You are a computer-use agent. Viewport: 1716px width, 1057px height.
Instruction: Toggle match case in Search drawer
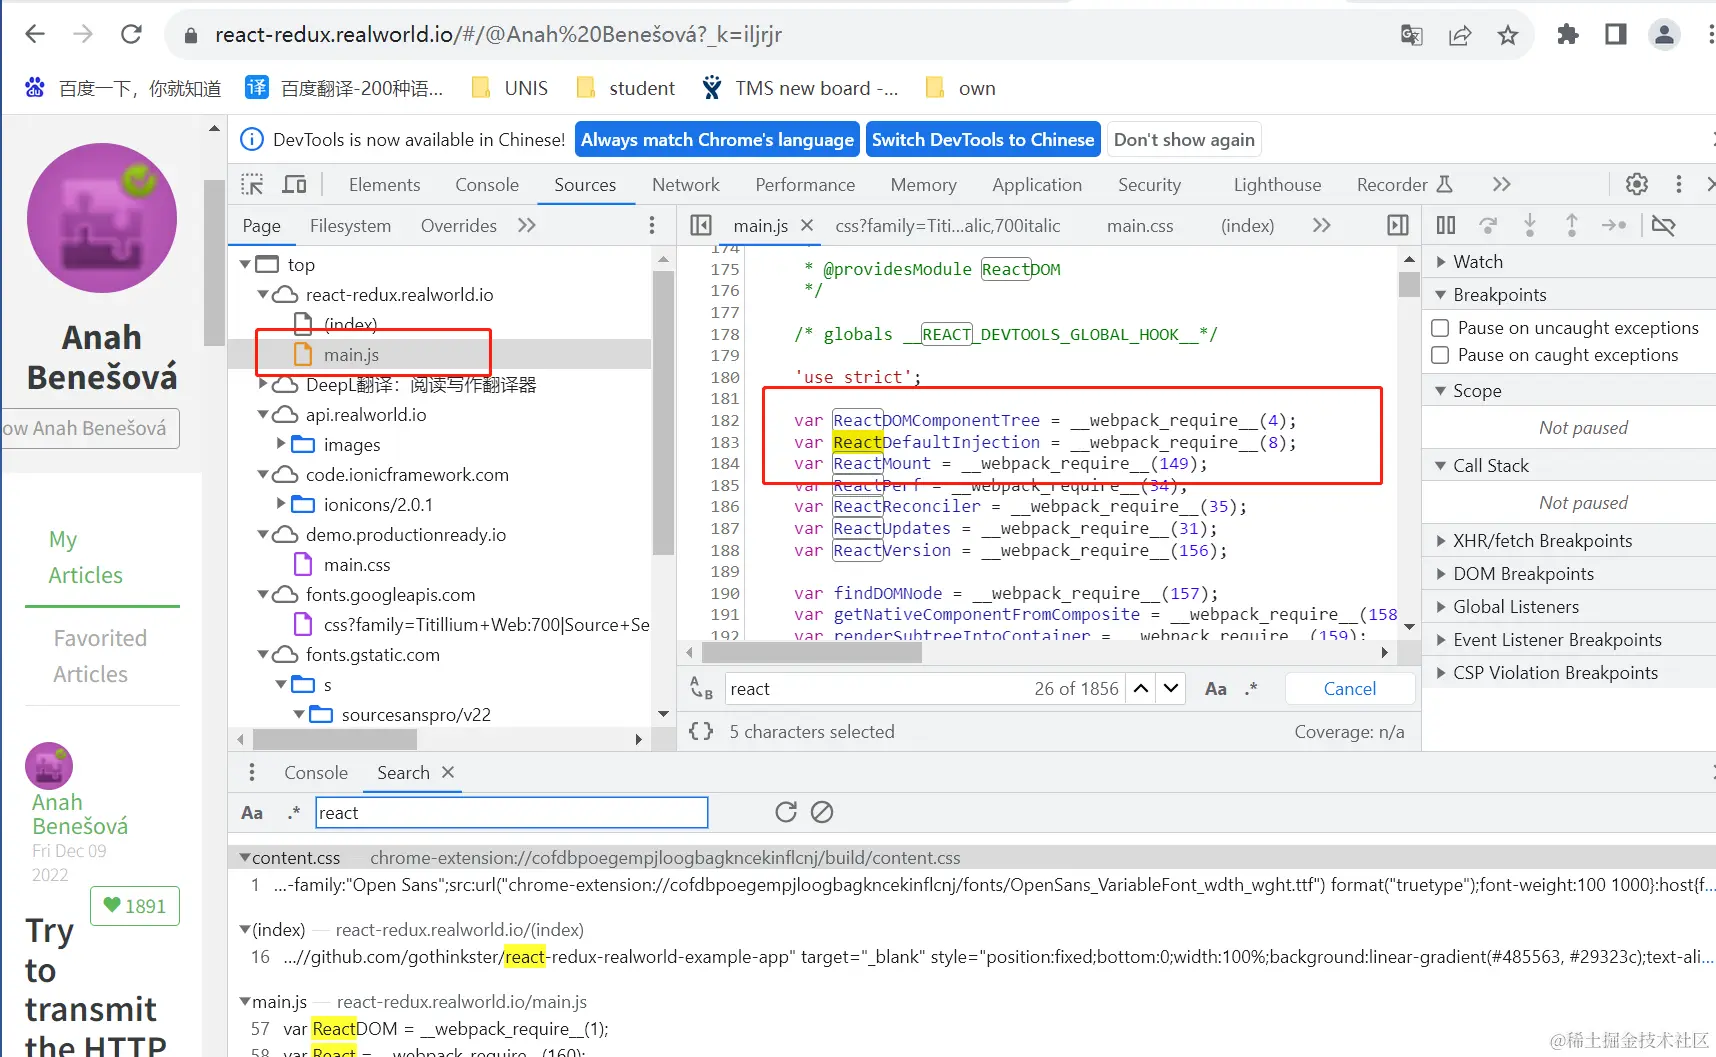252,813
